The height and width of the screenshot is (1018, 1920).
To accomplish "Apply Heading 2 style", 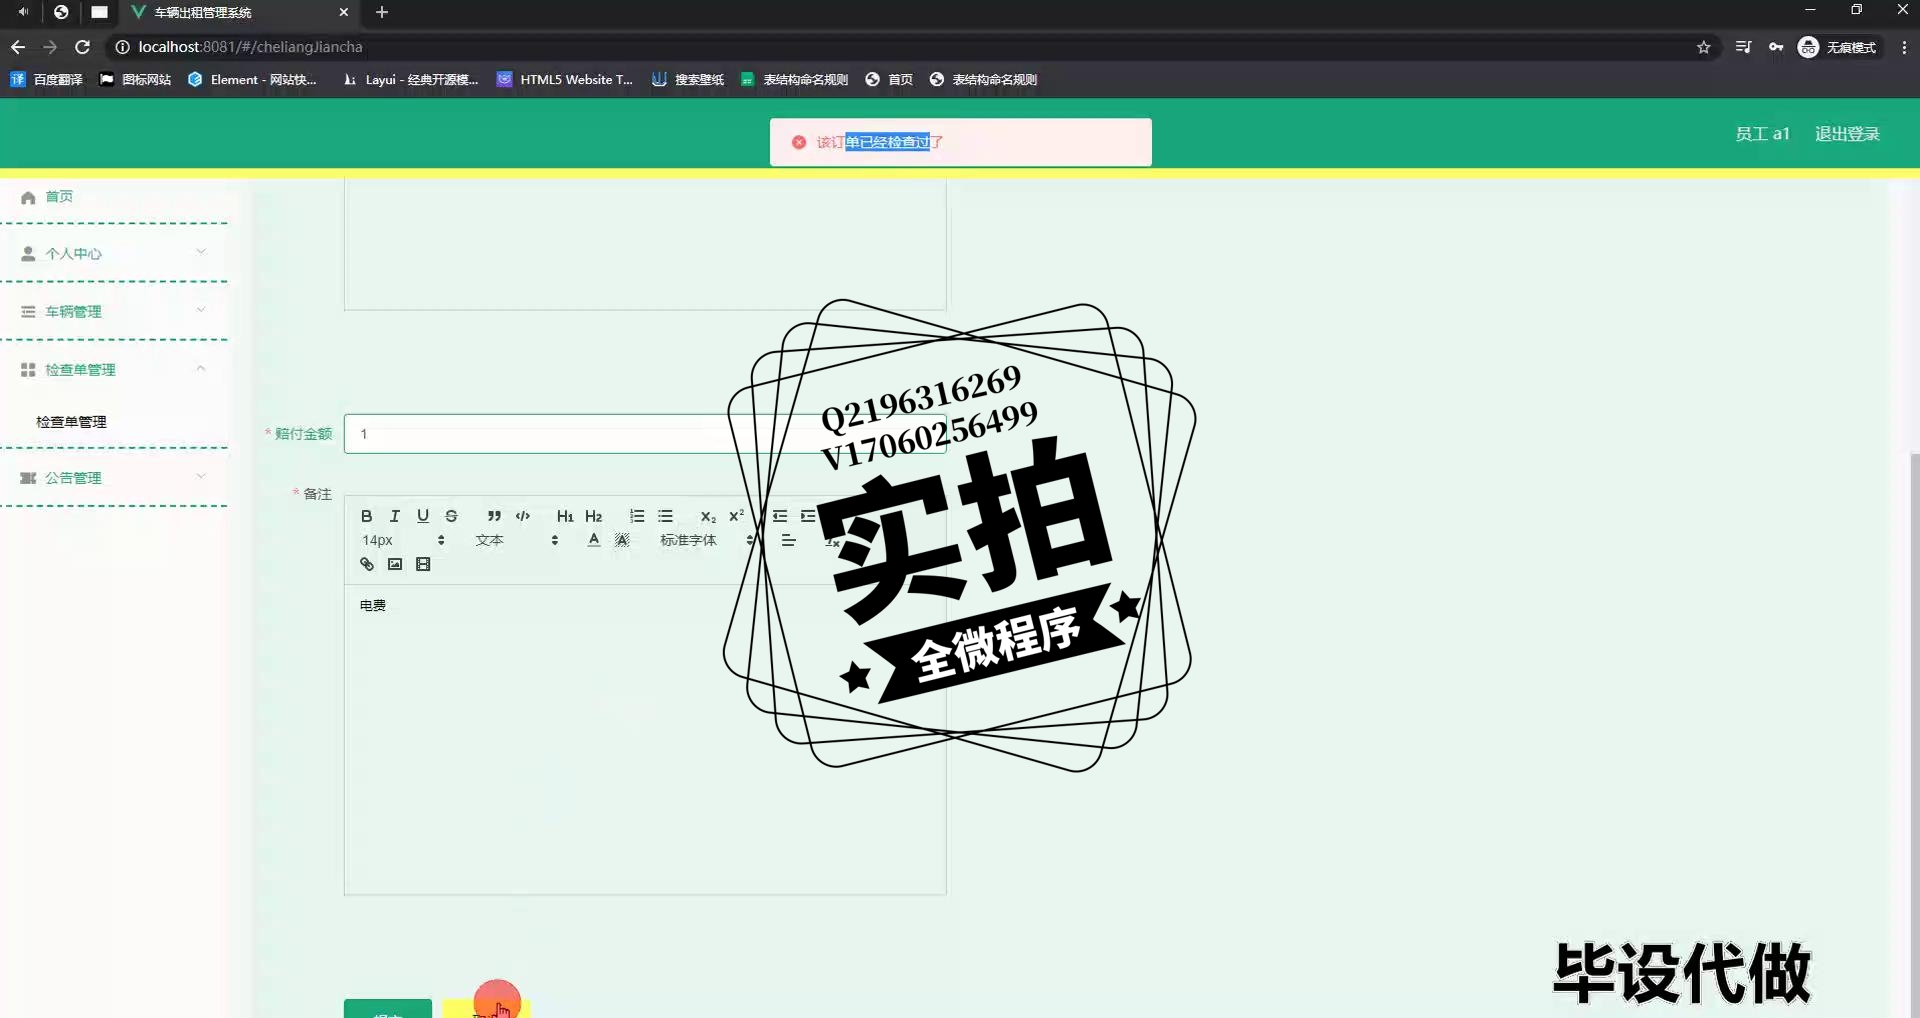I will click(x=594, y=516).
